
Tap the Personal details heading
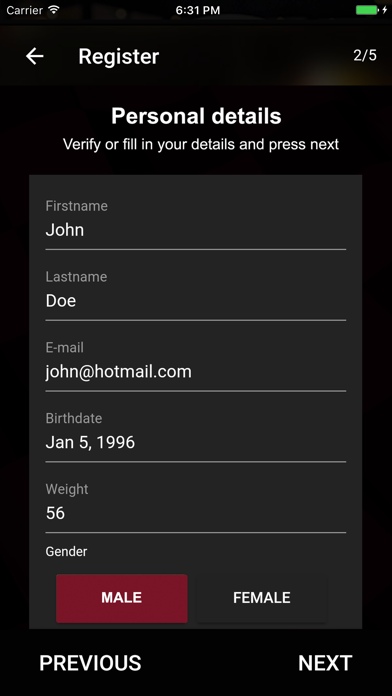point(196,116)
